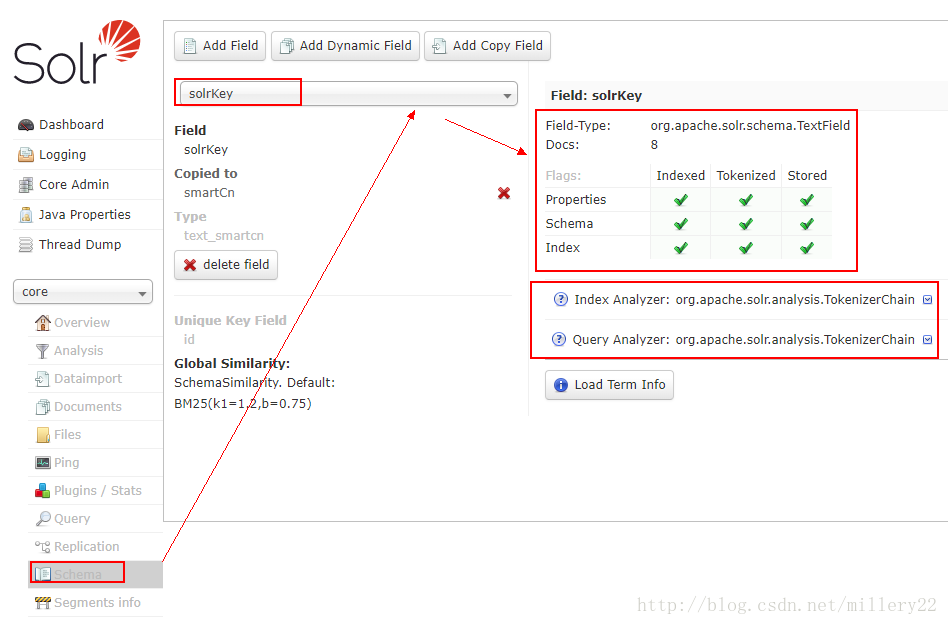Open the Segments info page
The image size is (948, 625).
[x=97, y=603]
